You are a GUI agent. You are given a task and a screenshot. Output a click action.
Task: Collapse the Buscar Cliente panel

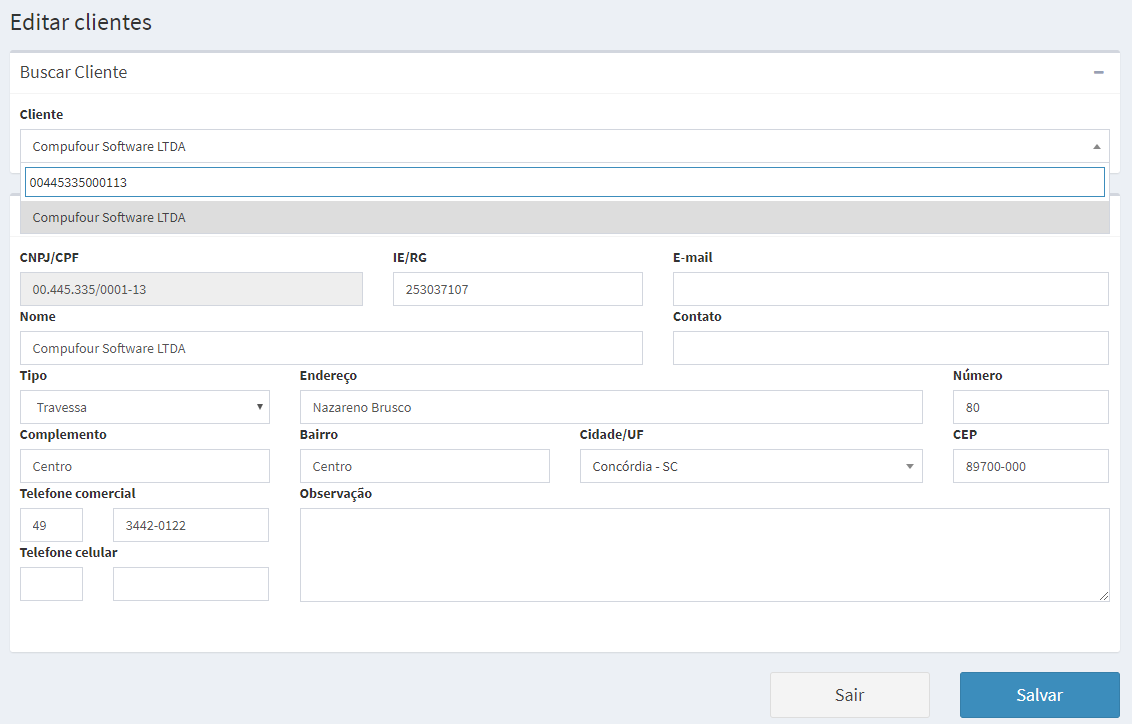[1098, 73]
